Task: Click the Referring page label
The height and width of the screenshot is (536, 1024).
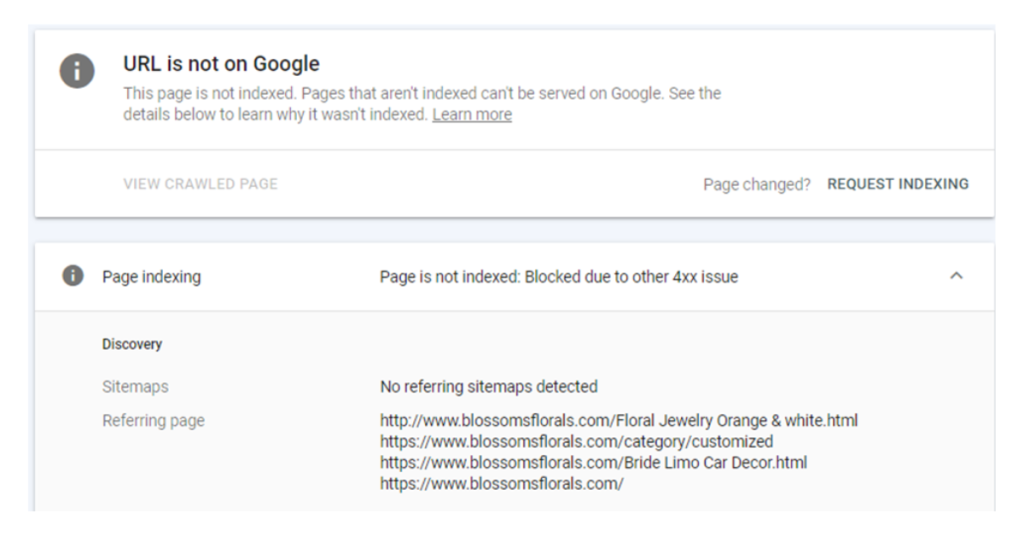Action: [153, 420]
